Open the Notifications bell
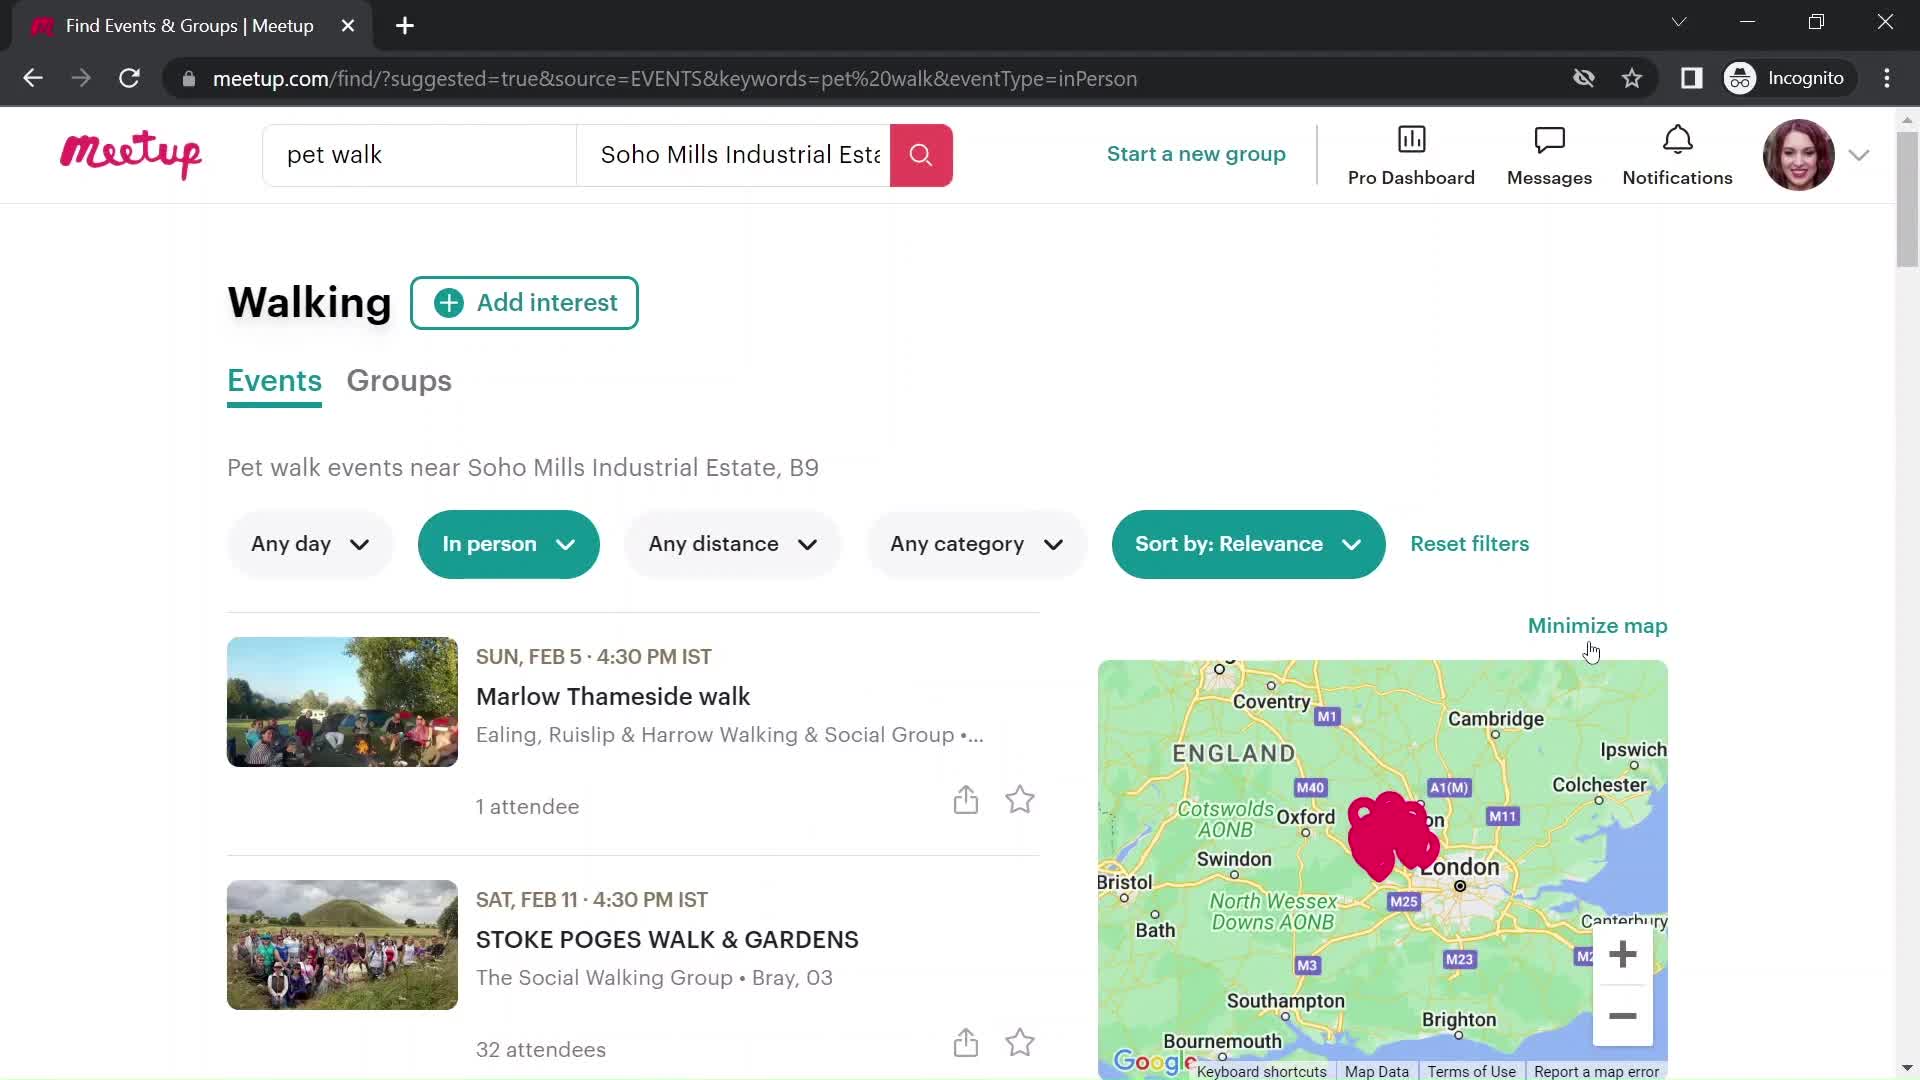Image resolution: width=1920 pixels, height=1080 pixels. (x=1677, y=139)
